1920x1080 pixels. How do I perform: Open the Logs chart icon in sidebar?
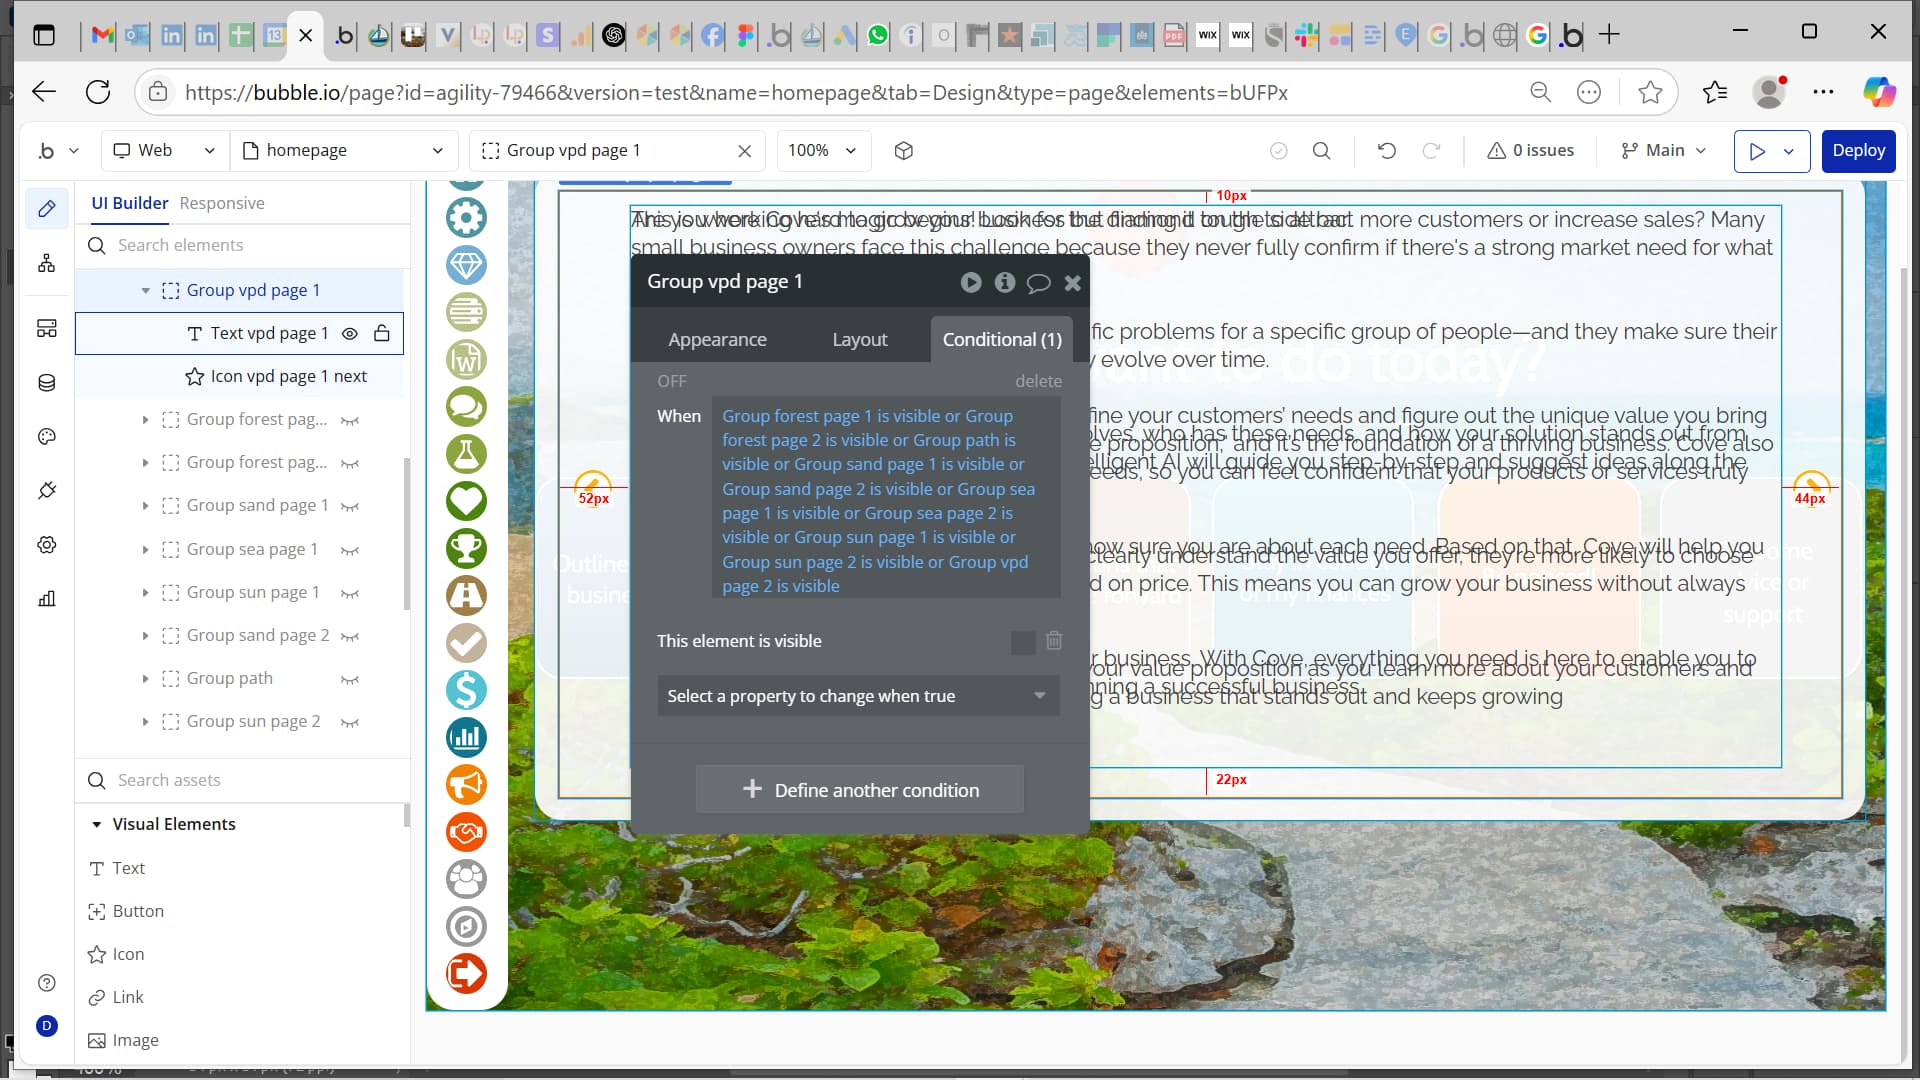point(47,599)
